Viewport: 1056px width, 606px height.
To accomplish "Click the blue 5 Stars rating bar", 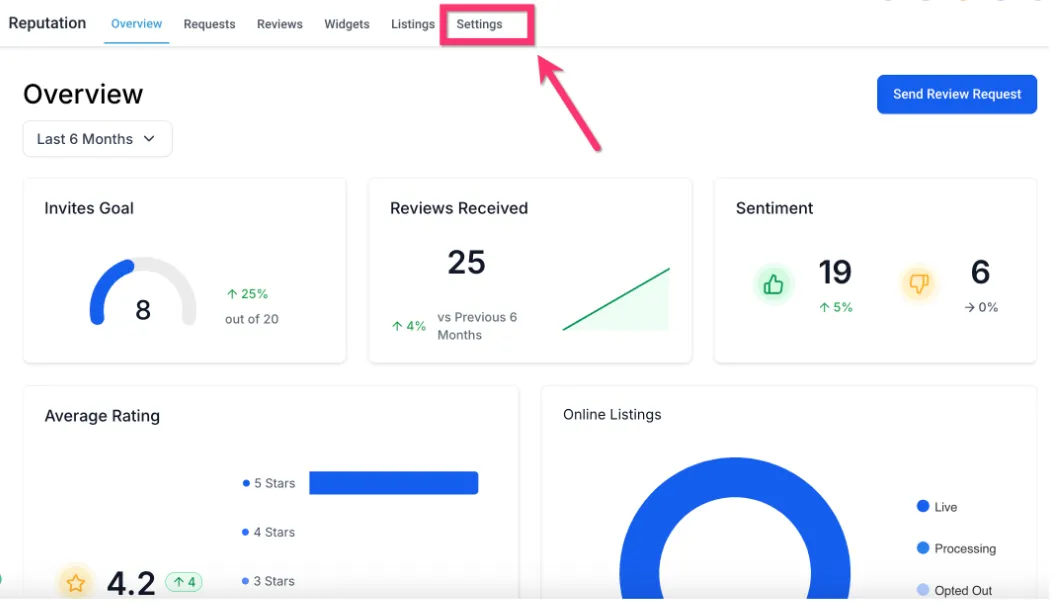I will point(394,483).
